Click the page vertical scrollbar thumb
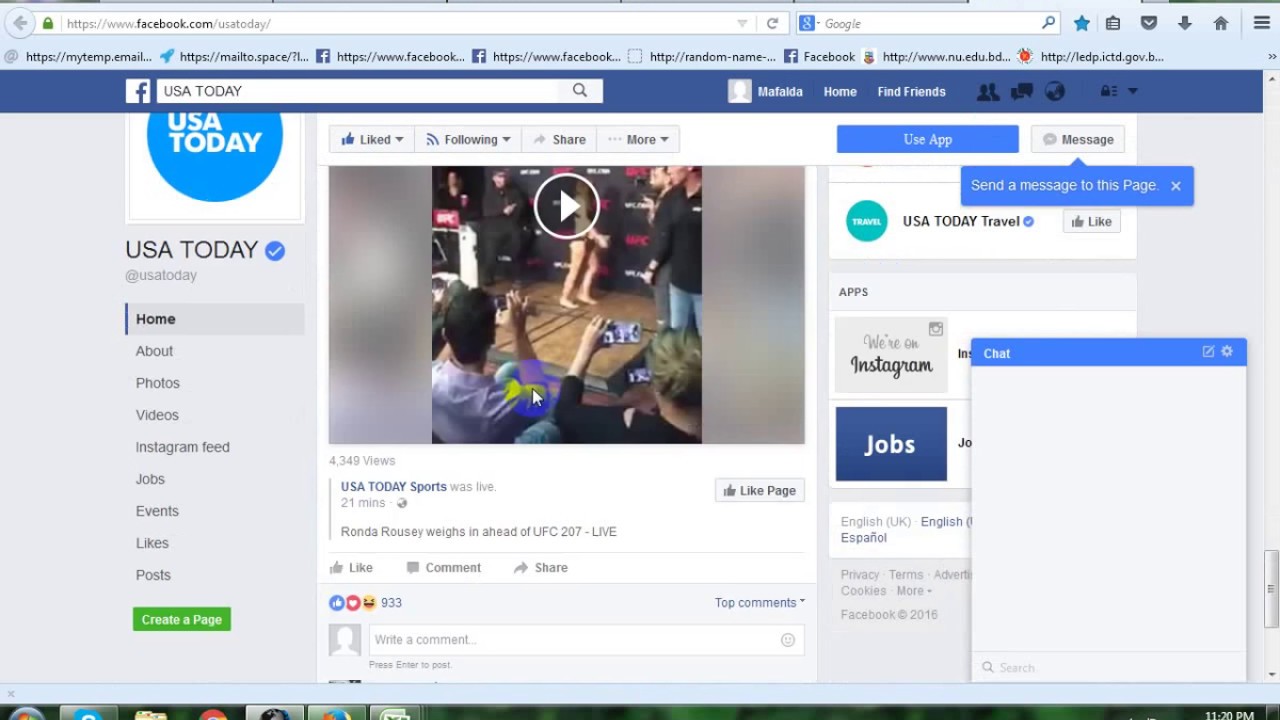Viewport: 1280px width, 720px height. click(1272, 589)
